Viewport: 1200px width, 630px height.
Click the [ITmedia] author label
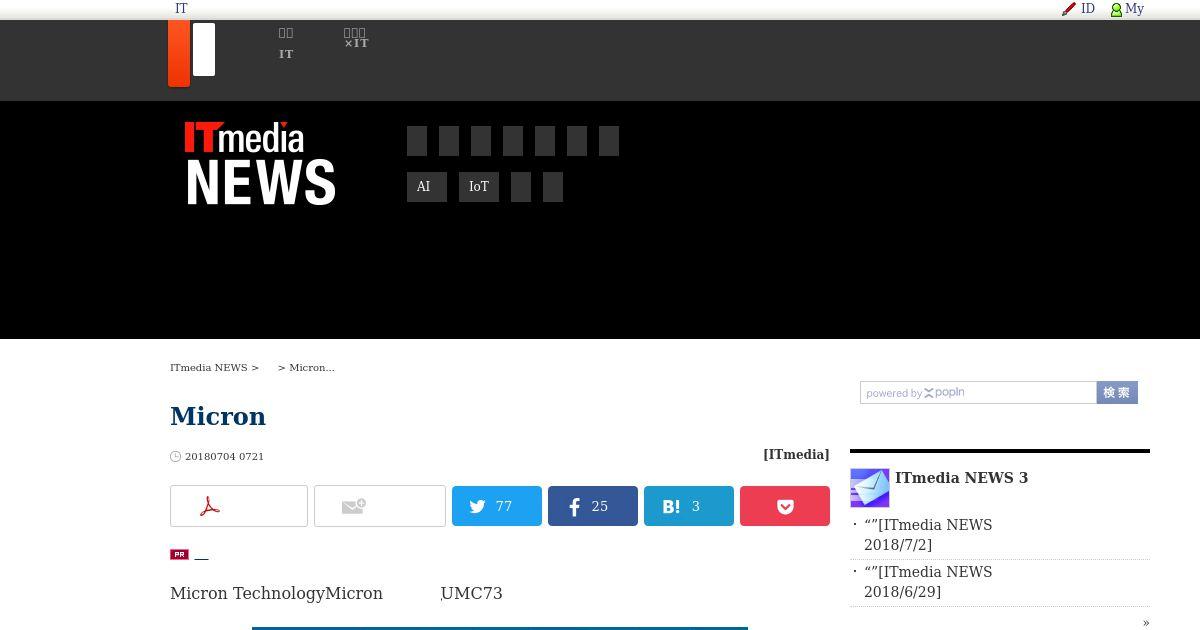[x=796, y=454]
